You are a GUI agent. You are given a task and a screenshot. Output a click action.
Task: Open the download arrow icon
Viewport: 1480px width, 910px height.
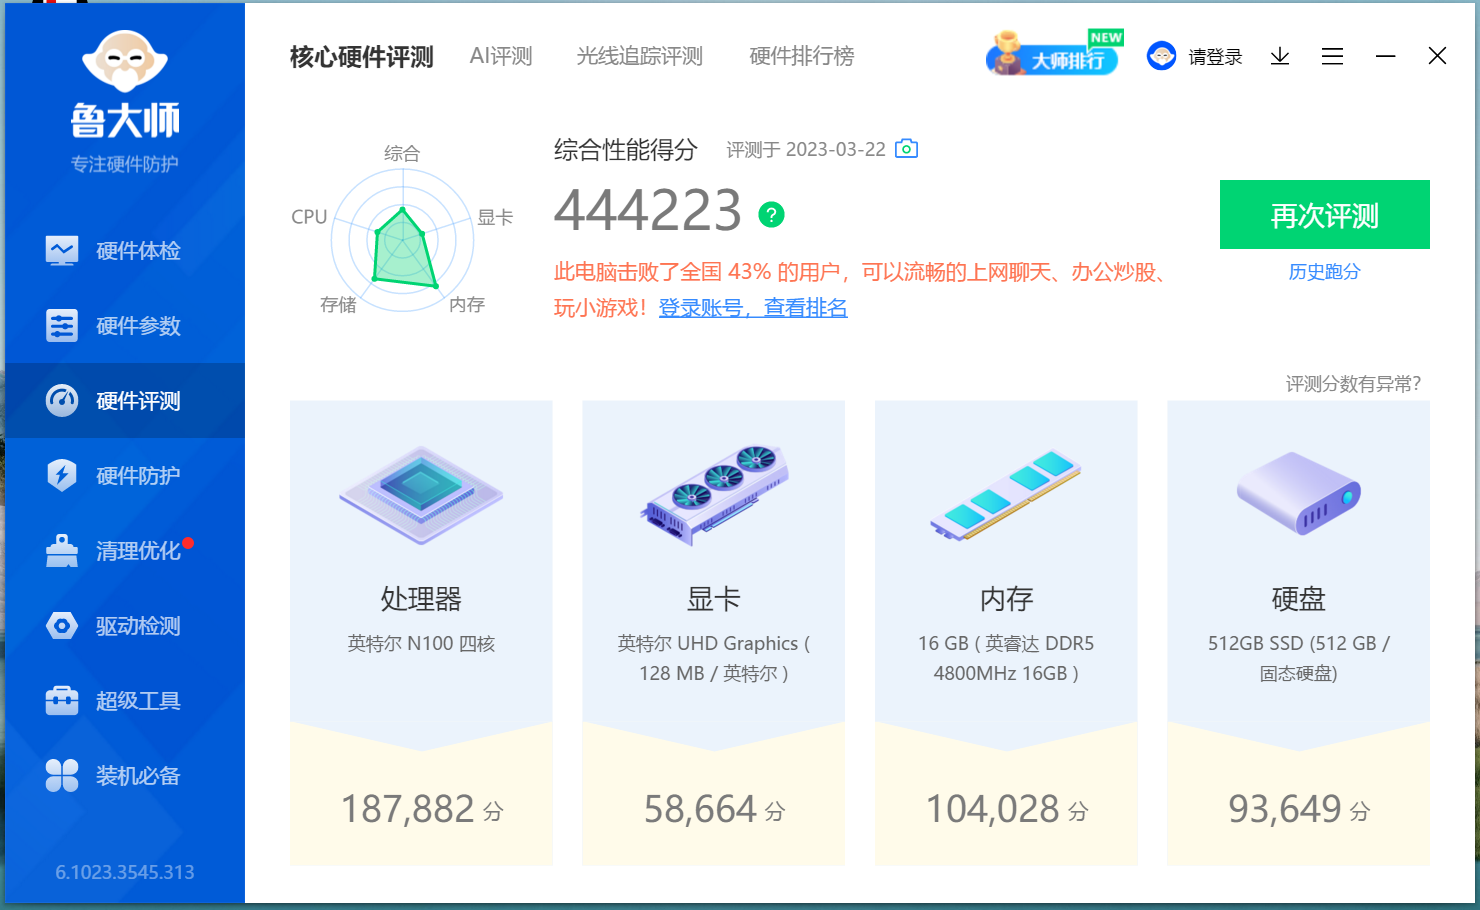(1280, 56)
